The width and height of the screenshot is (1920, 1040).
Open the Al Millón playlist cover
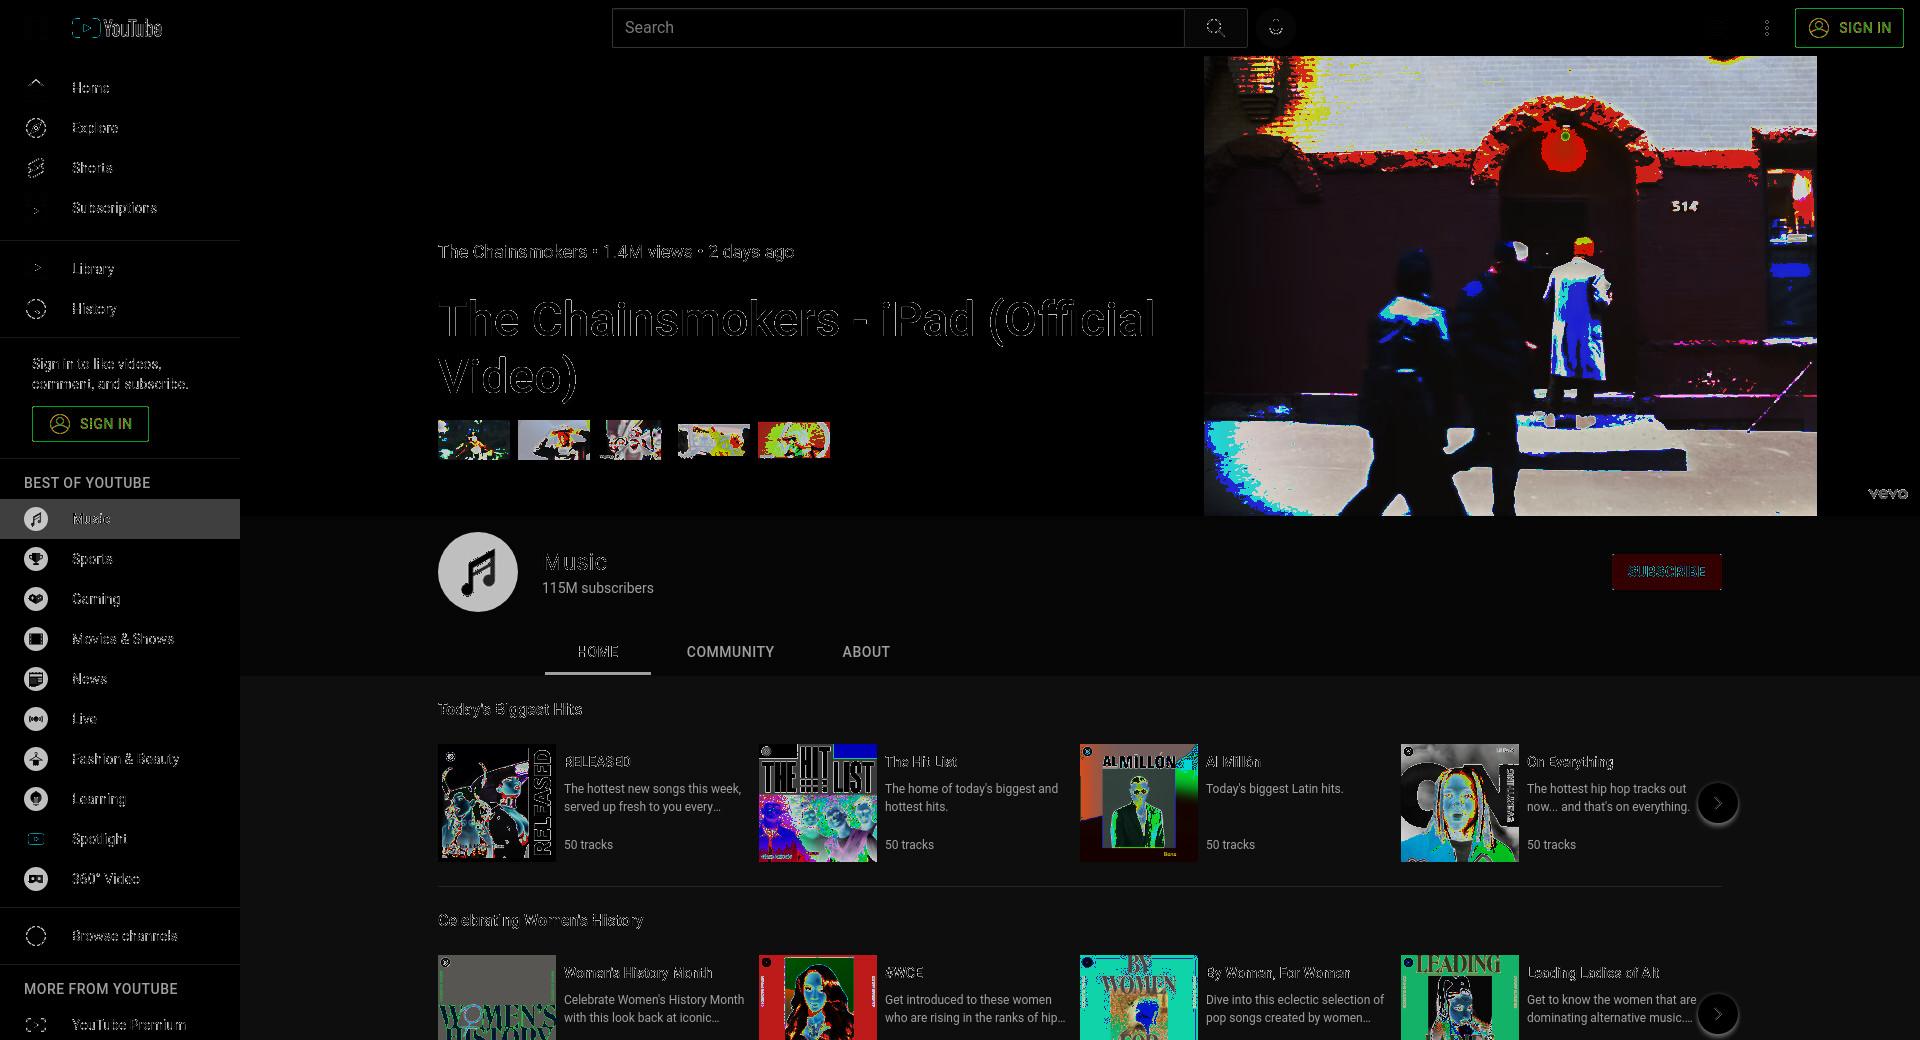[1139, 803]
